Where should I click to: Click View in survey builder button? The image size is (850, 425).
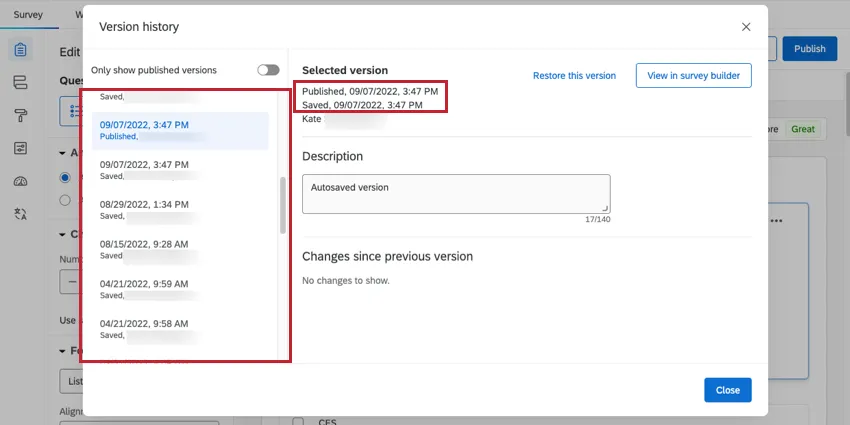tap(693, 76)
